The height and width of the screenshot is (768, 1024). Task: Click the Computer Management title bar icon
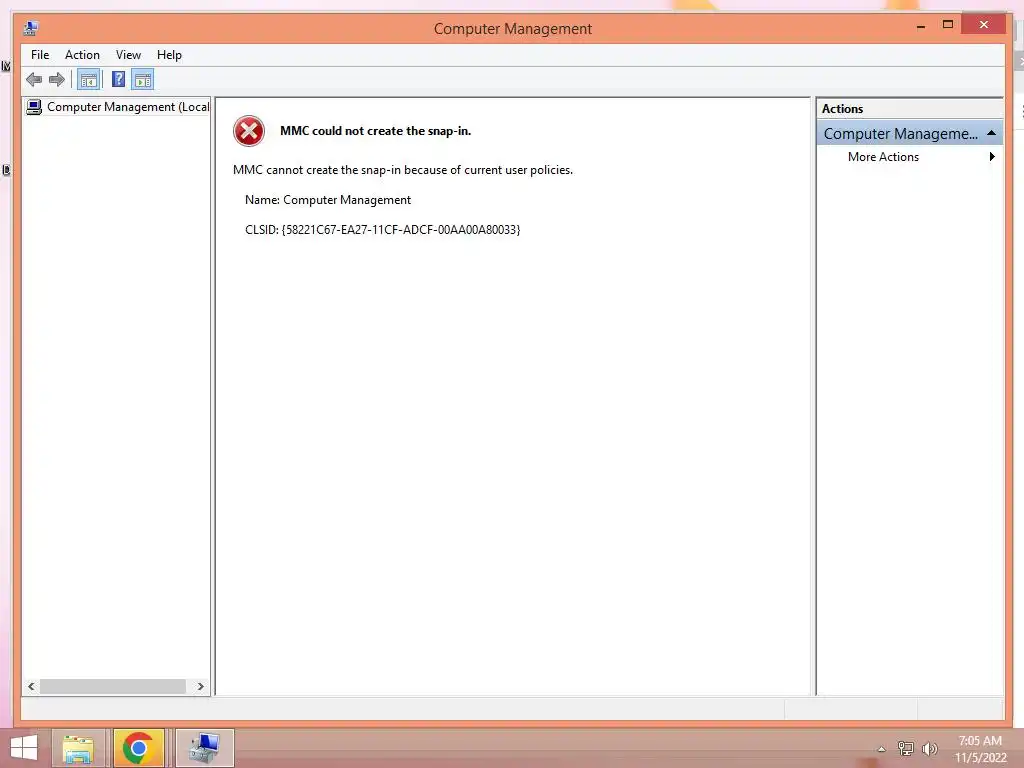click(x=31, y=28)
